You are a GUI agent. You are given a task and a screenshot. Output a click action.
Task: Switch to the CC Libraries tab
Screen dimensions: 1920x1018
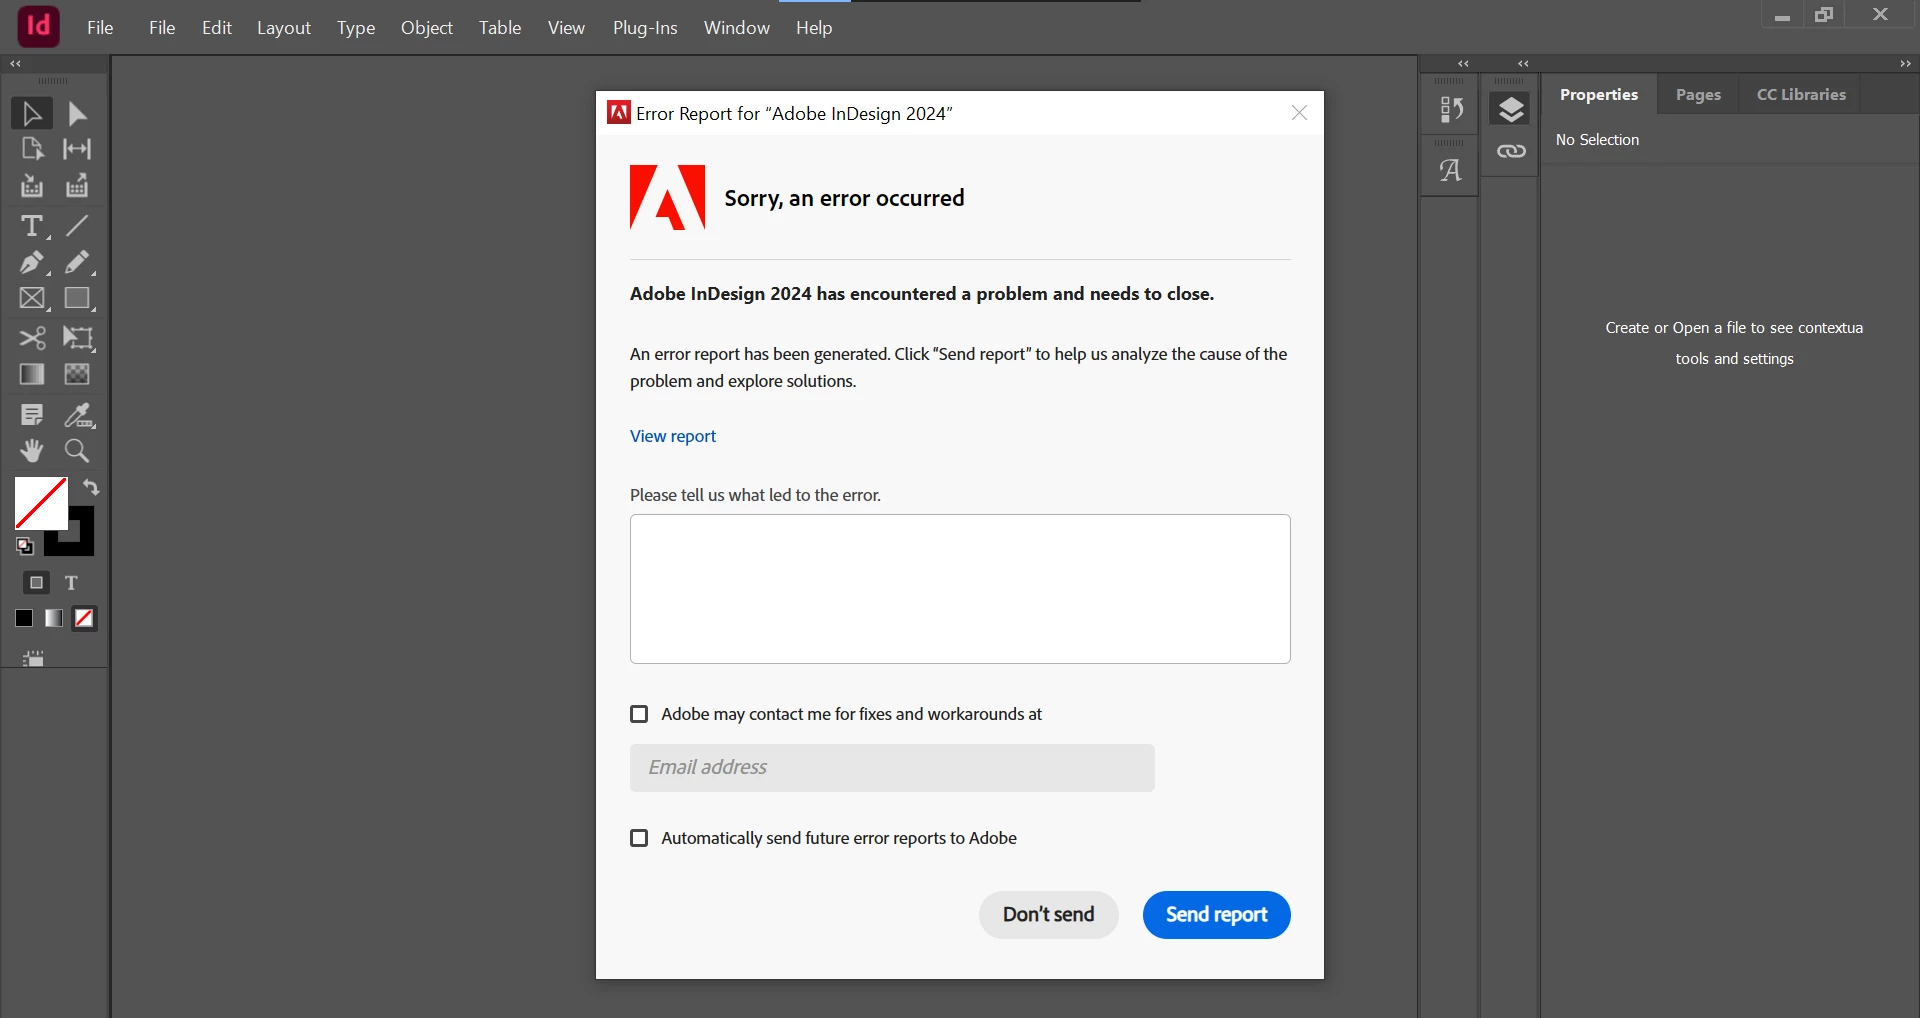coord(1801,95)
